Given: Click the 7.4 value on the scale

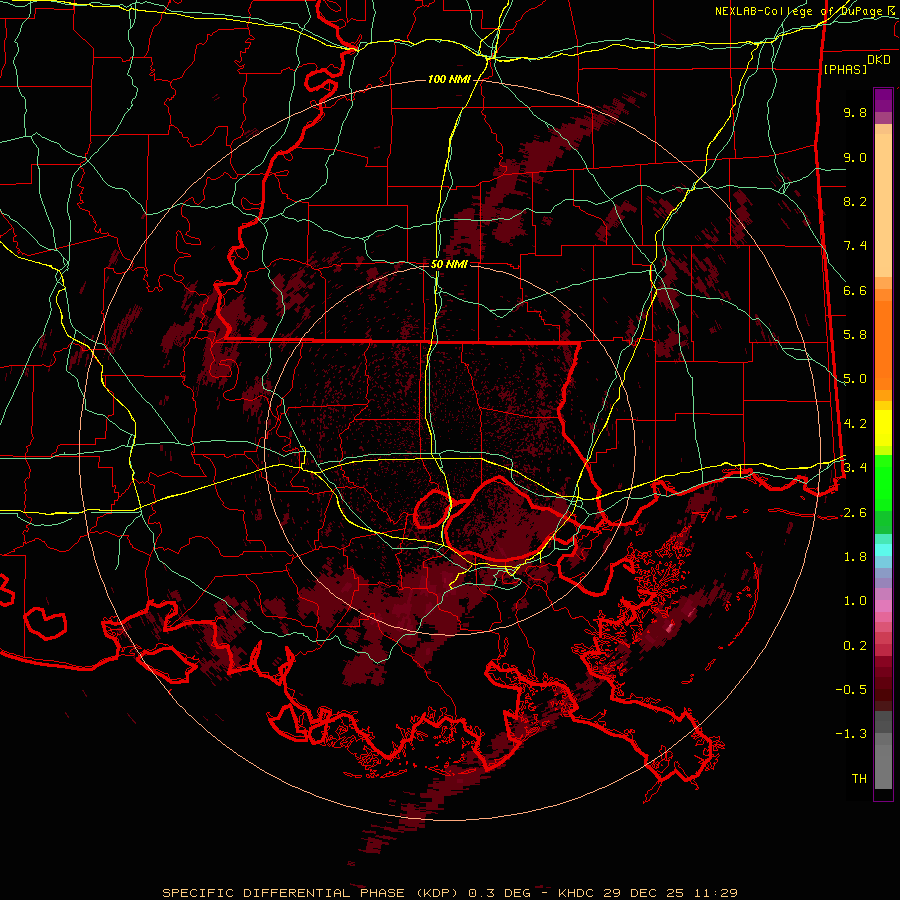Looking at the screenshot, I should click(855, 246).
